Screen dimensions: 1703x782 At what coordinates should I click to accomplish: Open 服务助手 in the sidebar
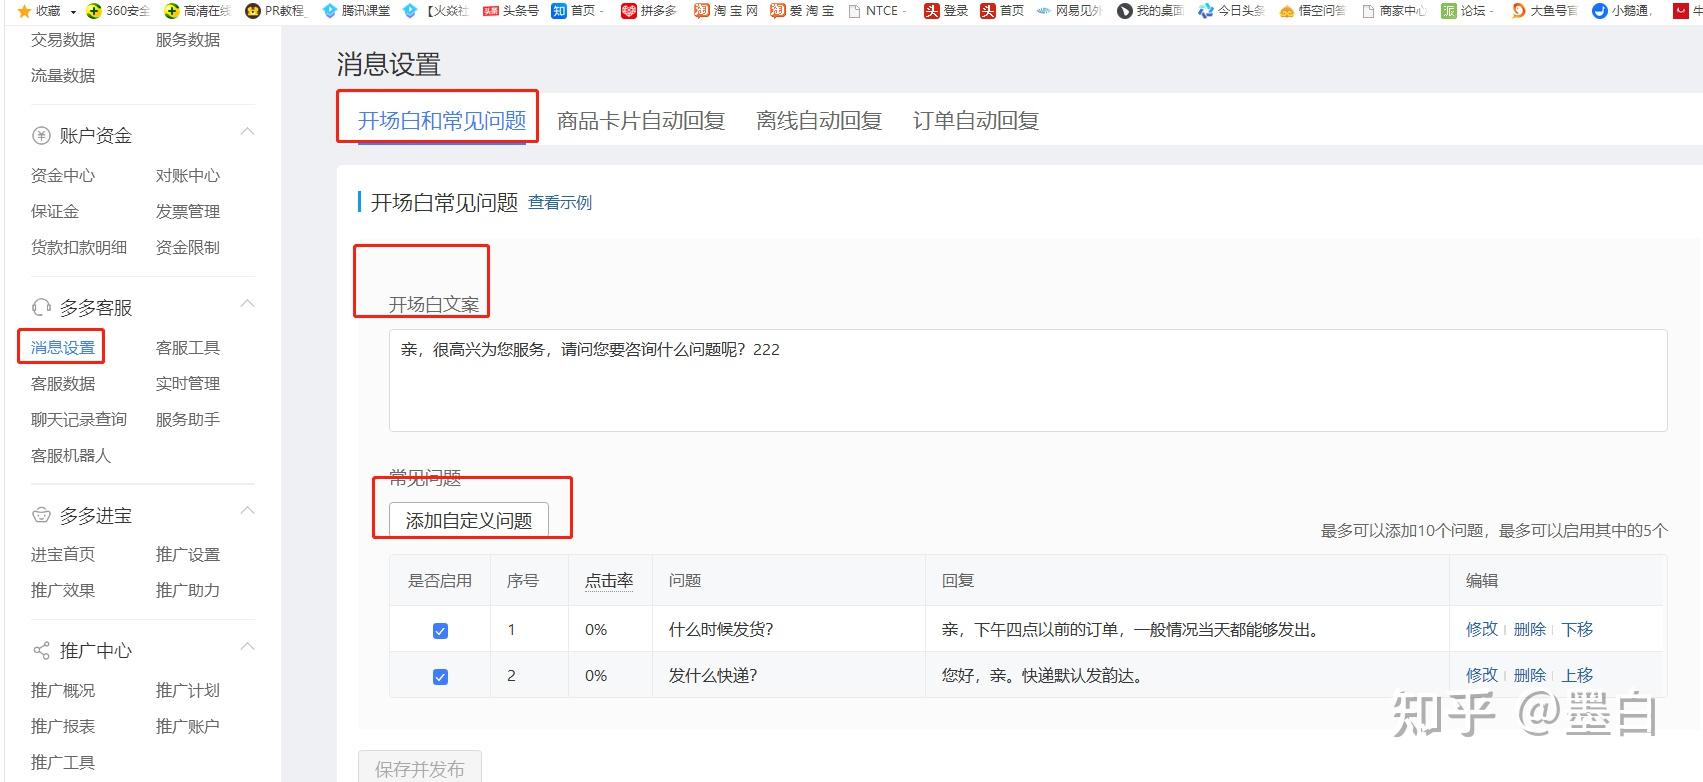[188, 420]
